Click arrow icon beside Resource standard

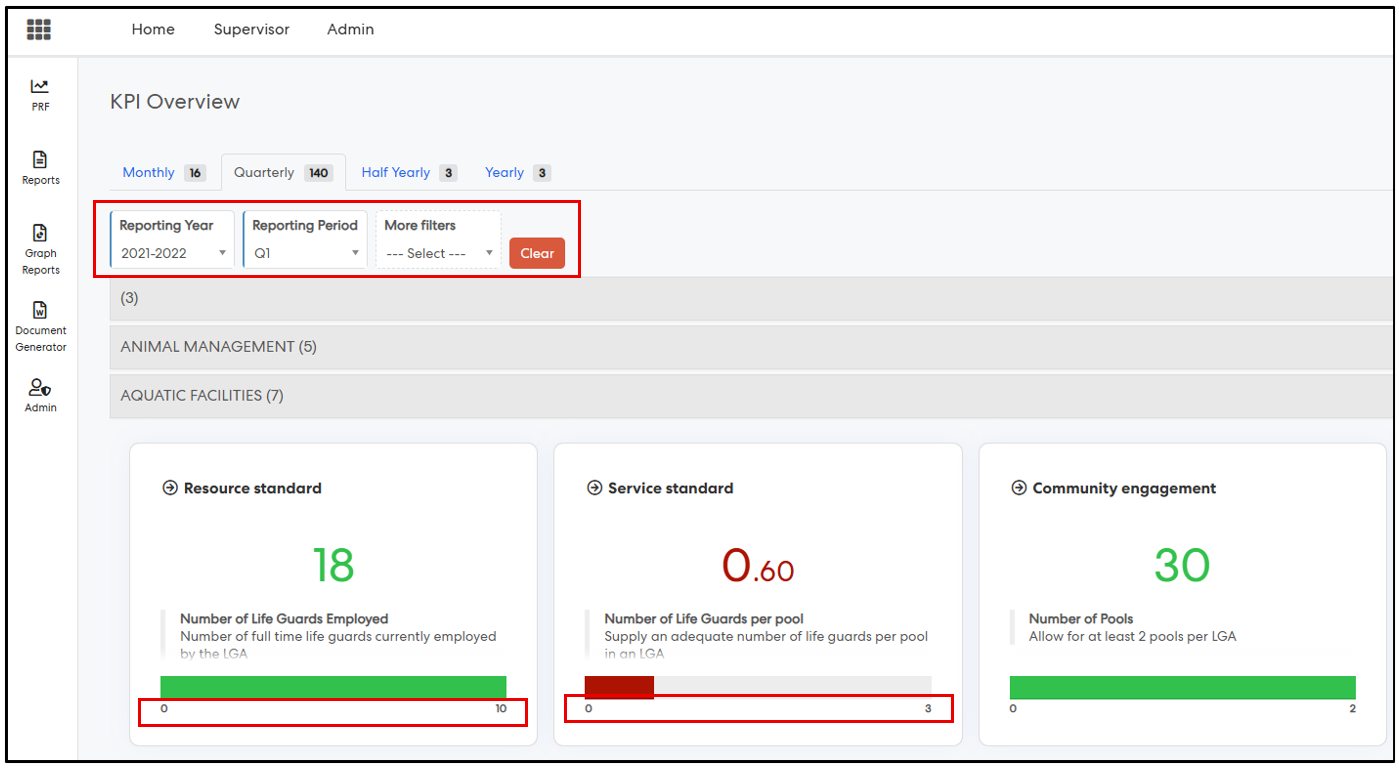[x=170, y=489]
